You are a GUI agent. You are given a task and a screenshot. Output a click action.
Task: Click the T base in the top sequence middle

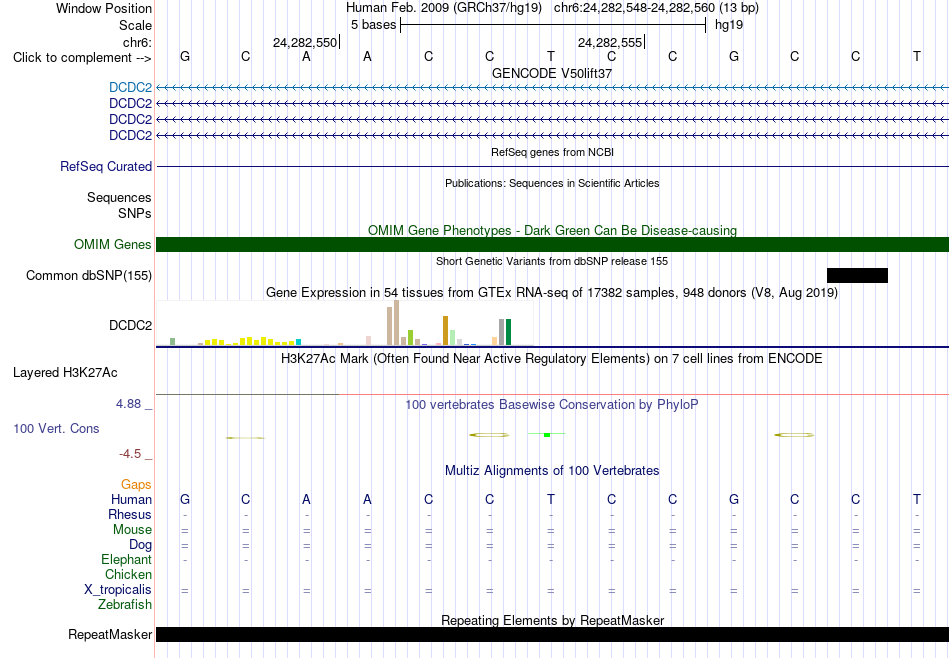(x=551, y=56)
